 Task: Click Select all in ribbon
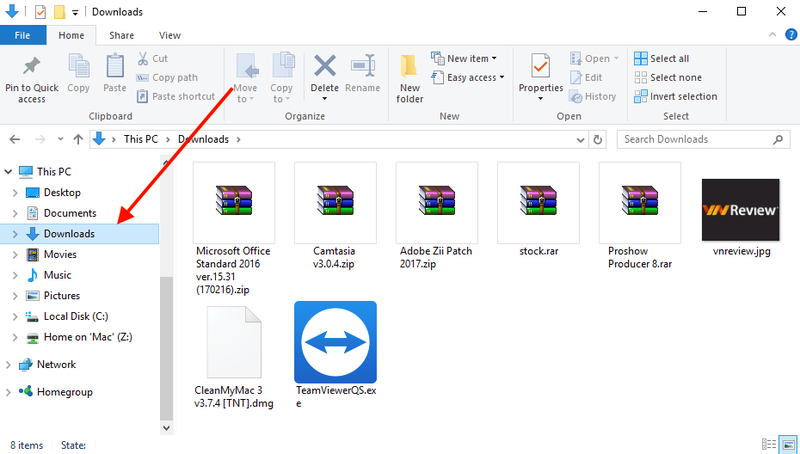[x=668, y=59]
